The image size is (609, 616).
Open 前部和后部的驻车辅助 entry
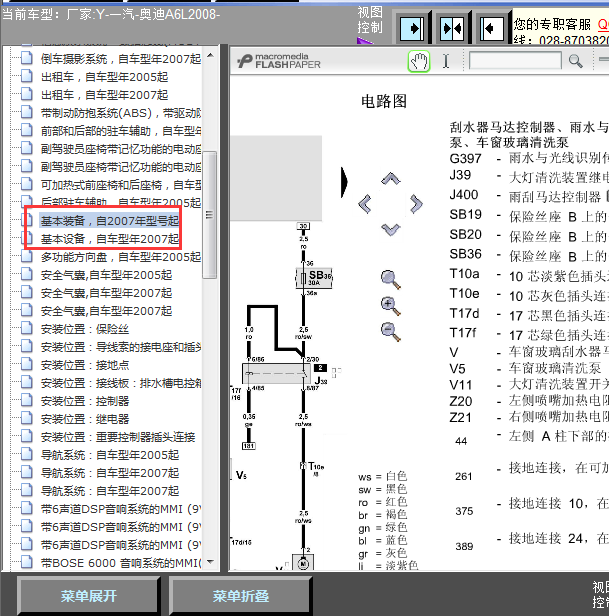[121, 131]
